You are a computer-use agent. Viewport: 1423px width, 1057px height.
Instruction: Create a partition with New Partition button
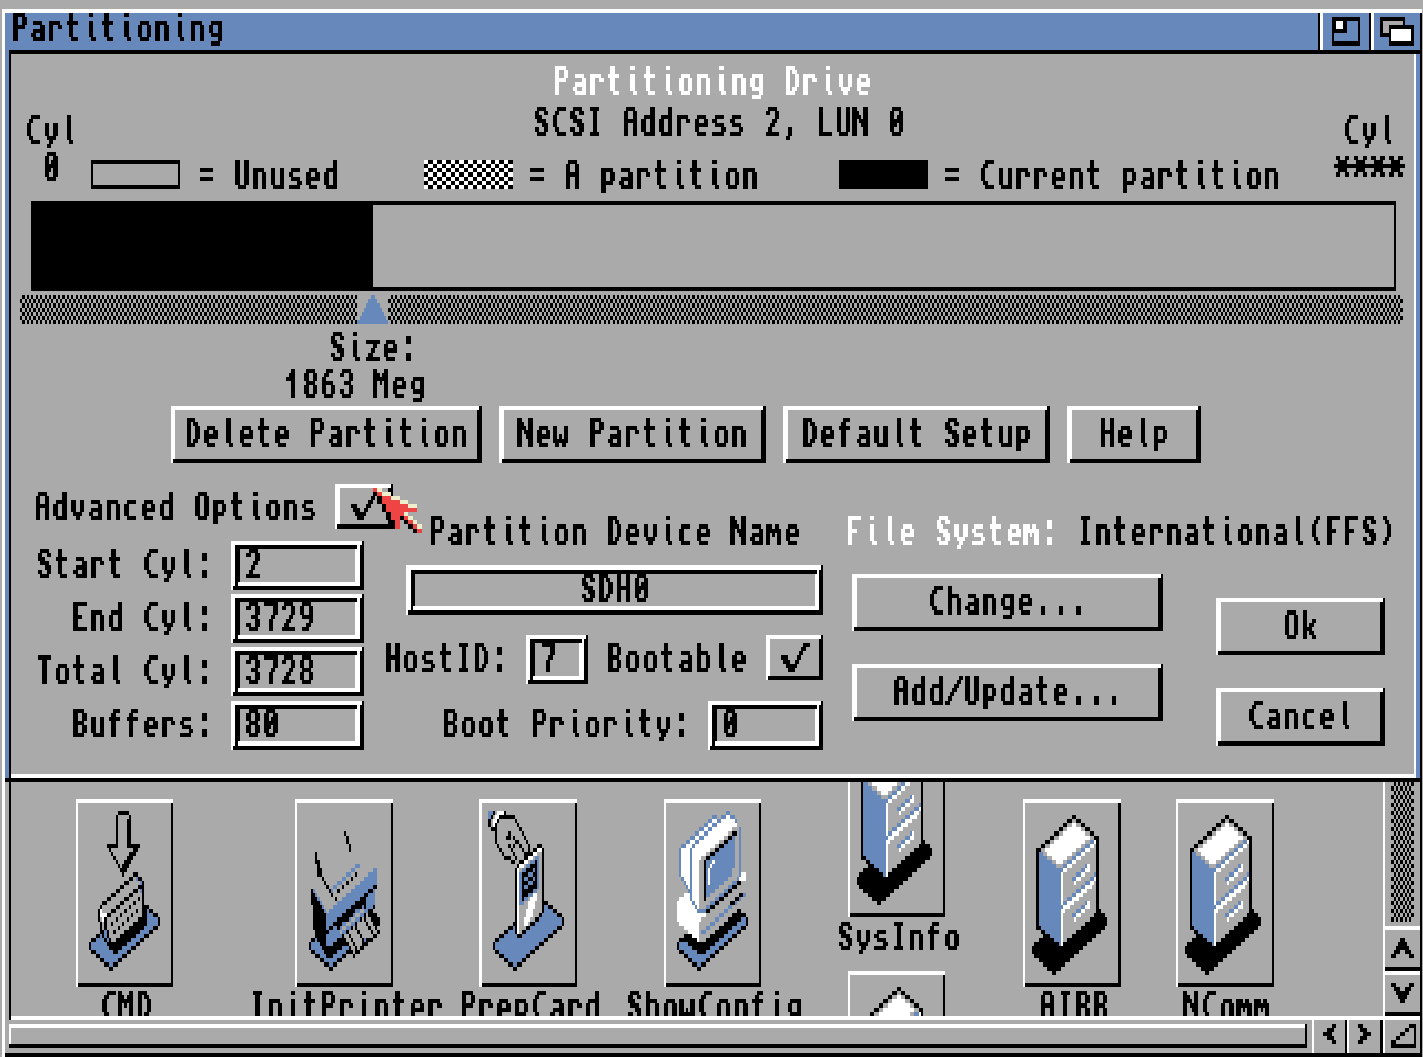632,434
